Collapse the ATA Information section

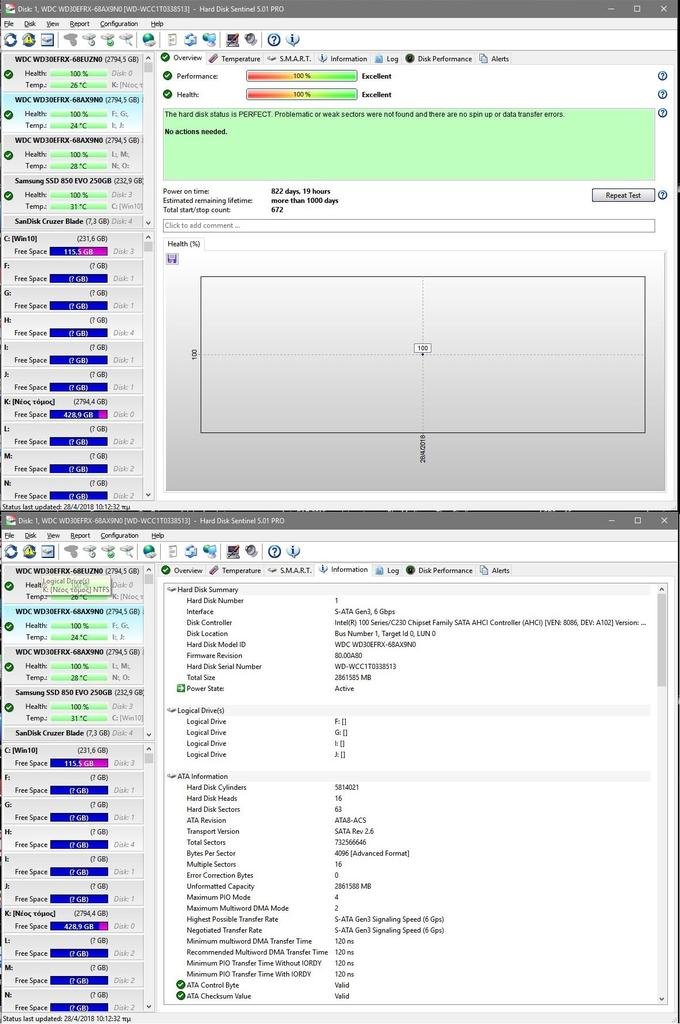[171, 776]
